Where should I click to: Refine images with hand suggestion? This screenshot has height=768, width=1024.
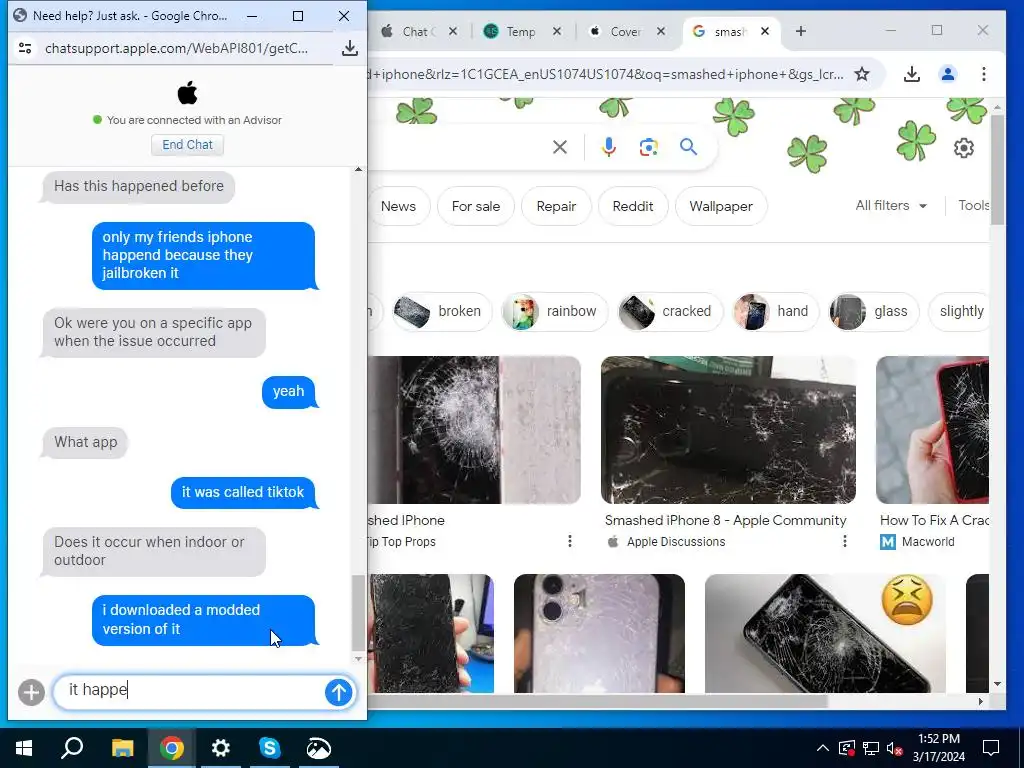[x=776, y=312]
